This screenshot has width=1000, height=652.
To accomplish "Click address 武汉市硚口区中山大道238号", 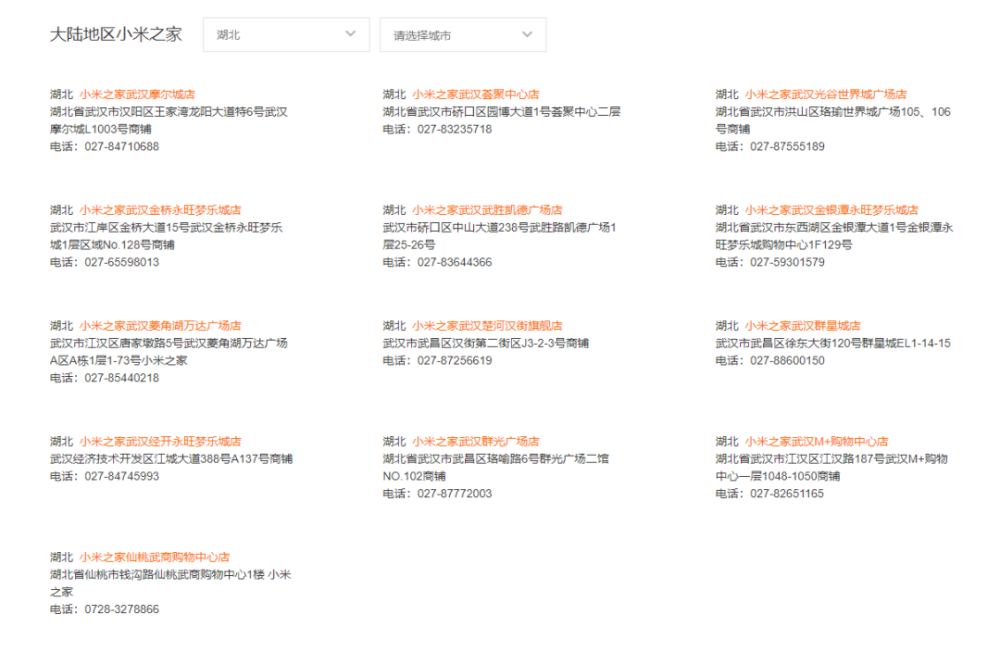I will [499, 236].
